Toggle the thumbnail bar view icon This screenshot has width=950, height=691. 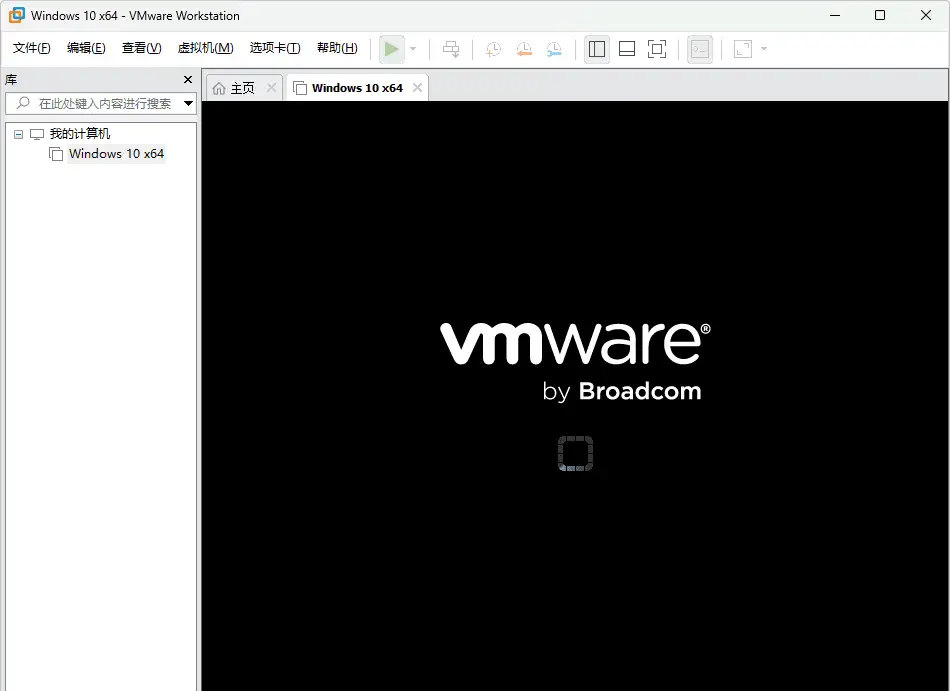pyautogui.click(x=627, y=49)
